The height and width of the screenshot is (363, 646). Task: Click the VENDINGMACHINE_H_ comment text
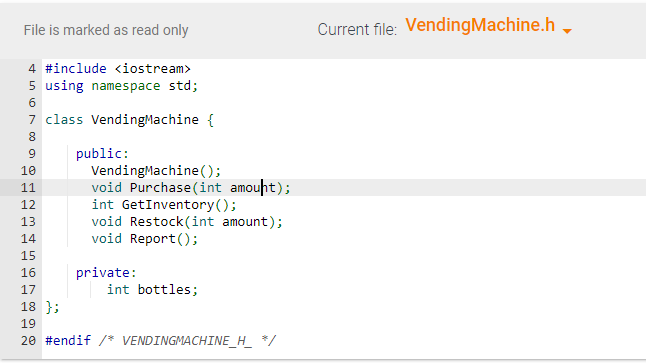click(187, 341)
